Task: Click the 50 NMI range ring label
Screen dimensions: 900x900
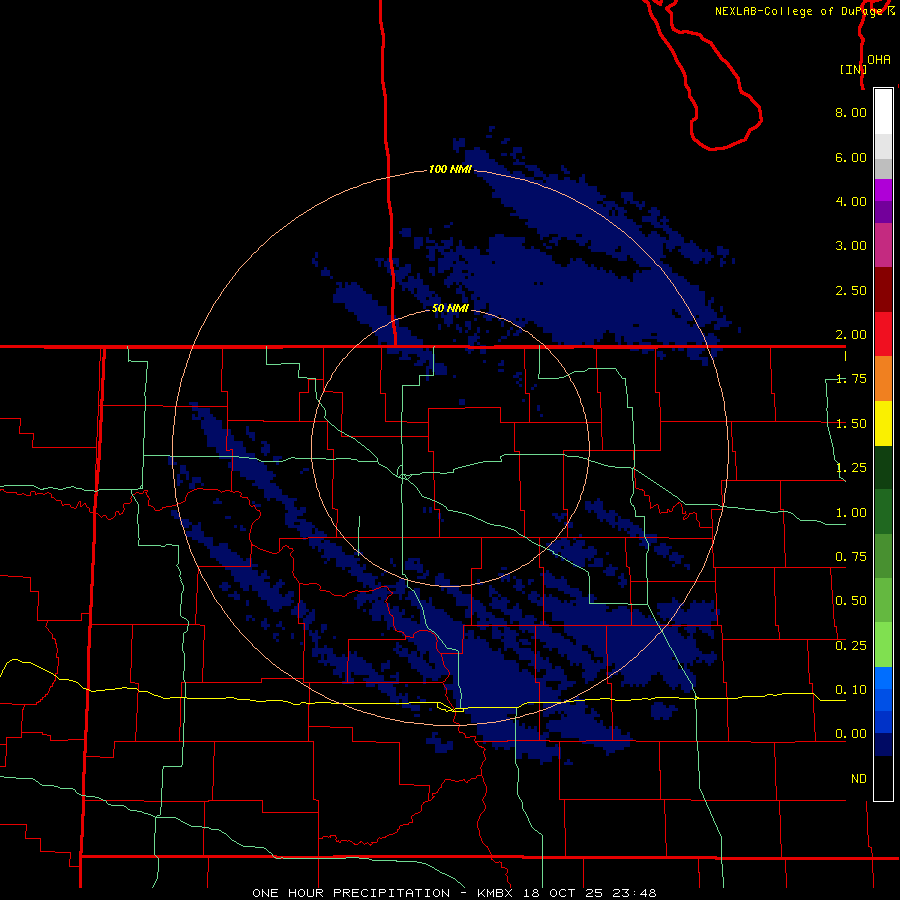Action: coord(450,308)
